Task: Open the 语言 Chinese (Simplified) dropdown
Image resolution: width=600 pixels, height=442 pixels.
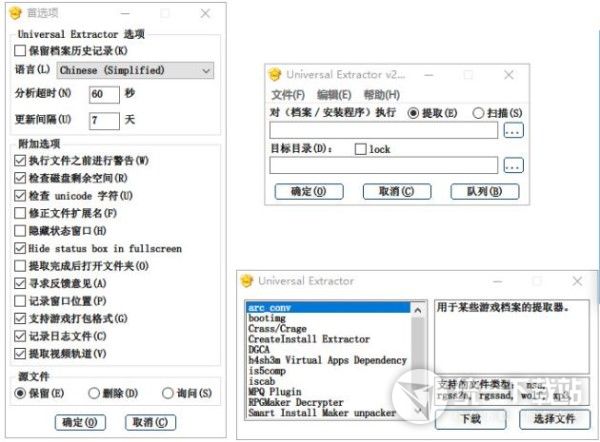Action: tap(135, 70)
